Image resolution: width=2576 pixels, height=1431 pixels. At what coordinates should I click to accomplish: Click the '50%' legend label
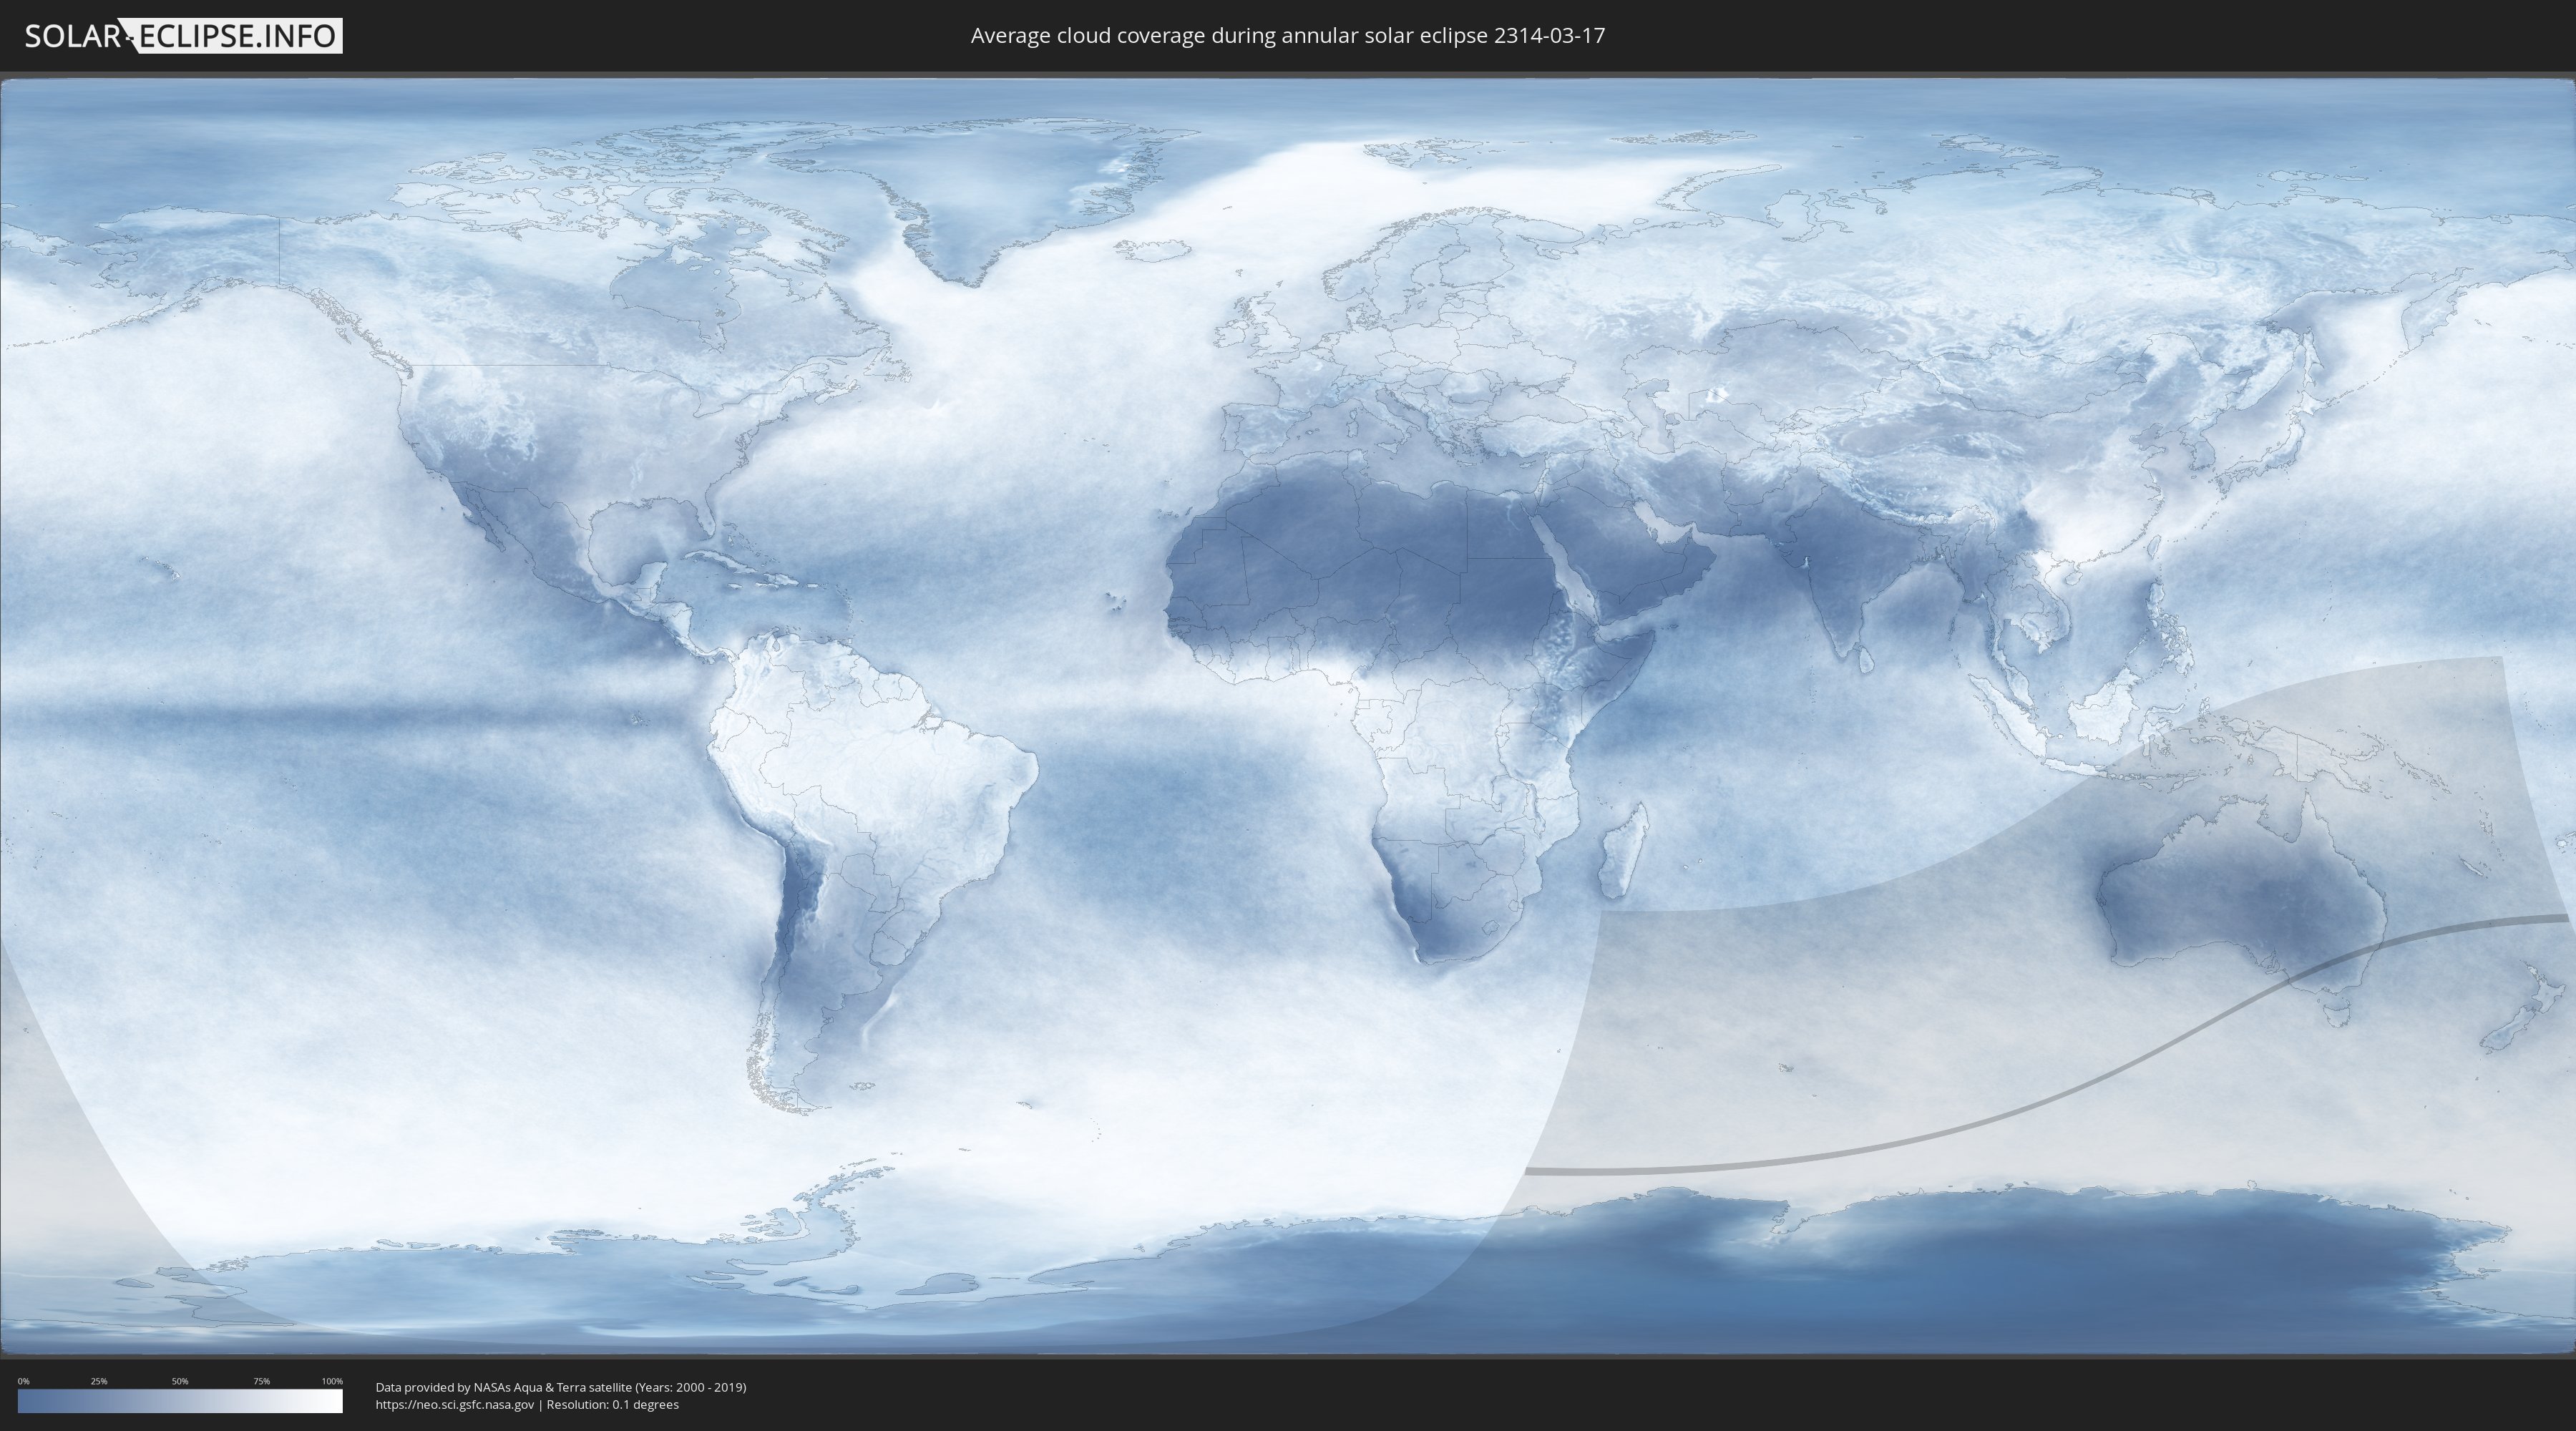[180, 1381]
